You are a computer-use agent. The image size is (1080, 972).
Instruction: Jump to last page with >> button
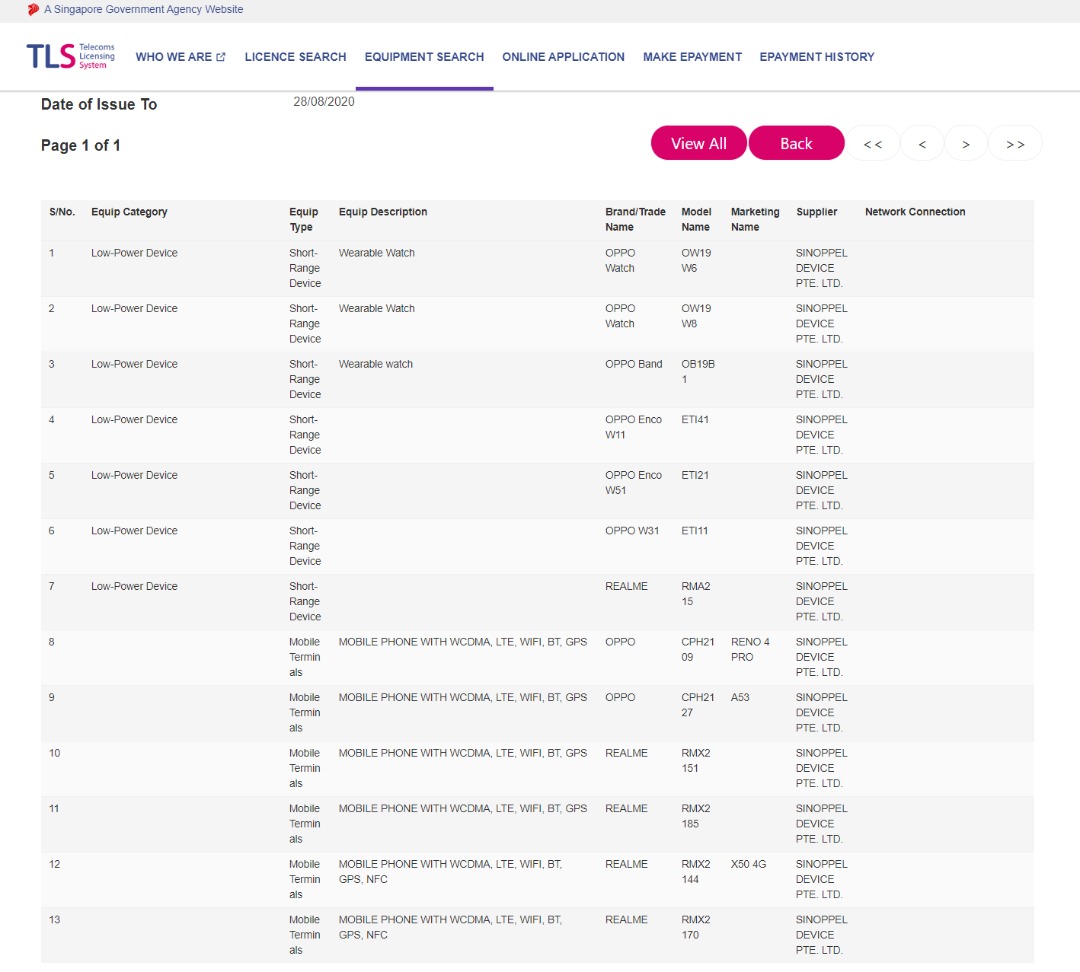click(x=1015, y=144)
